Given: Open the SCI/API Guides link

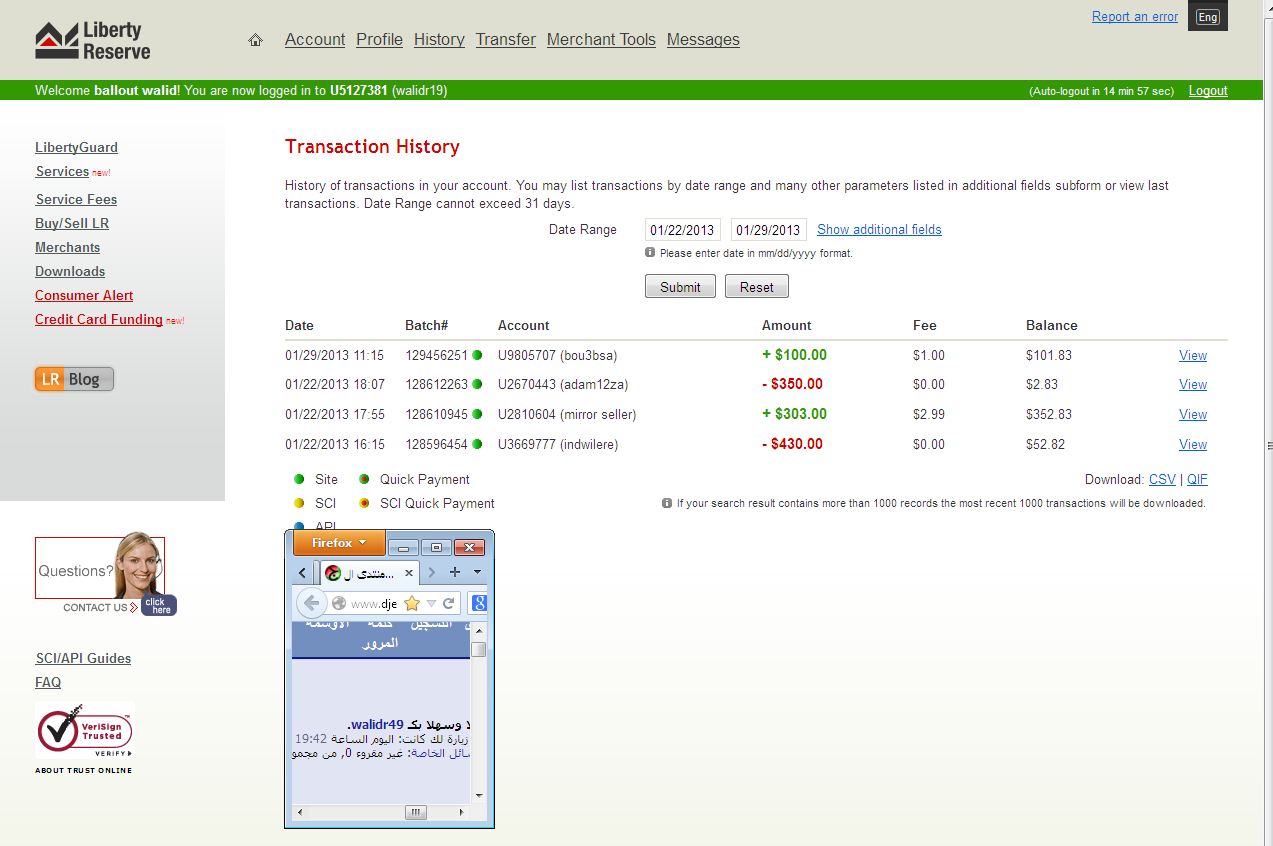Looking at the screenshot, I should [83, 659].
